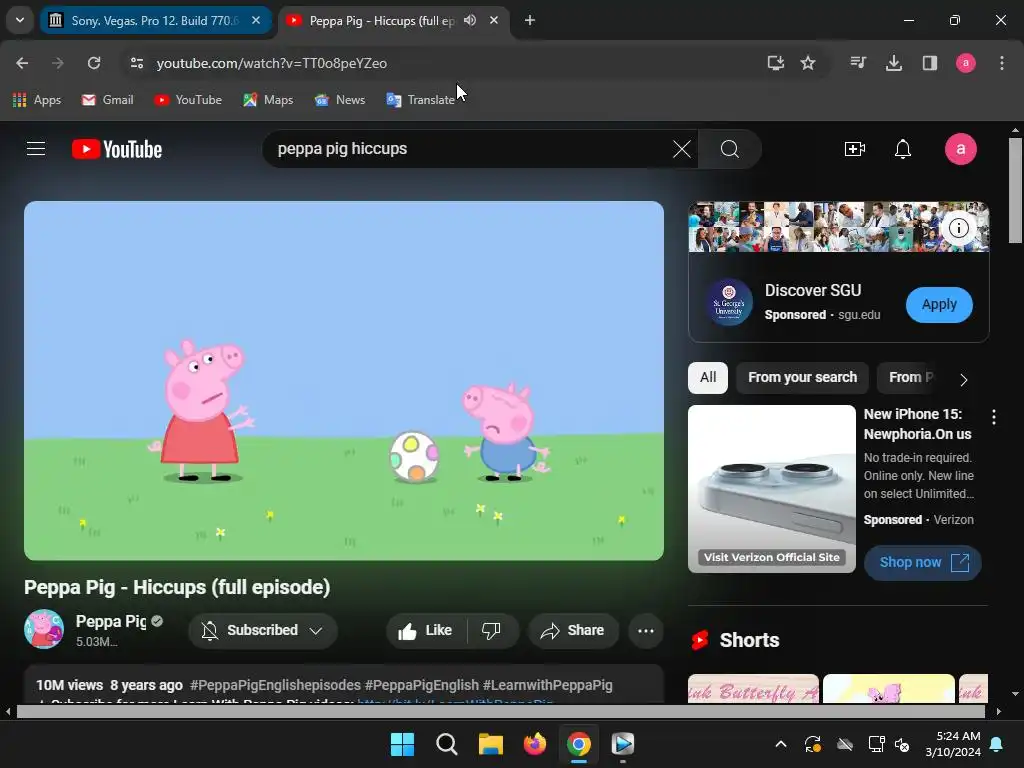This screenshot has height=768, width=1024.
Task: Launch Firefox from taskbar
Action: pyautogui.click(x=535, y=744)
